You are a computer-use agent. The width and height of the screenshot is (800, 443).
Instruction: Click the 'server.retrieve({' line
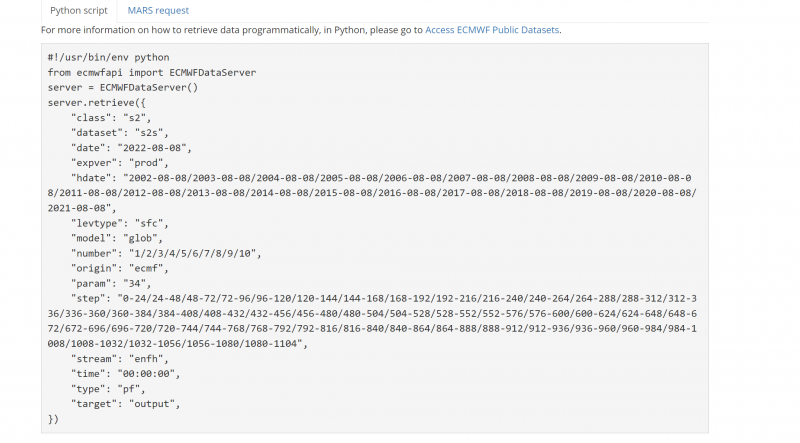pyautogui.click(x=97, y=102)
